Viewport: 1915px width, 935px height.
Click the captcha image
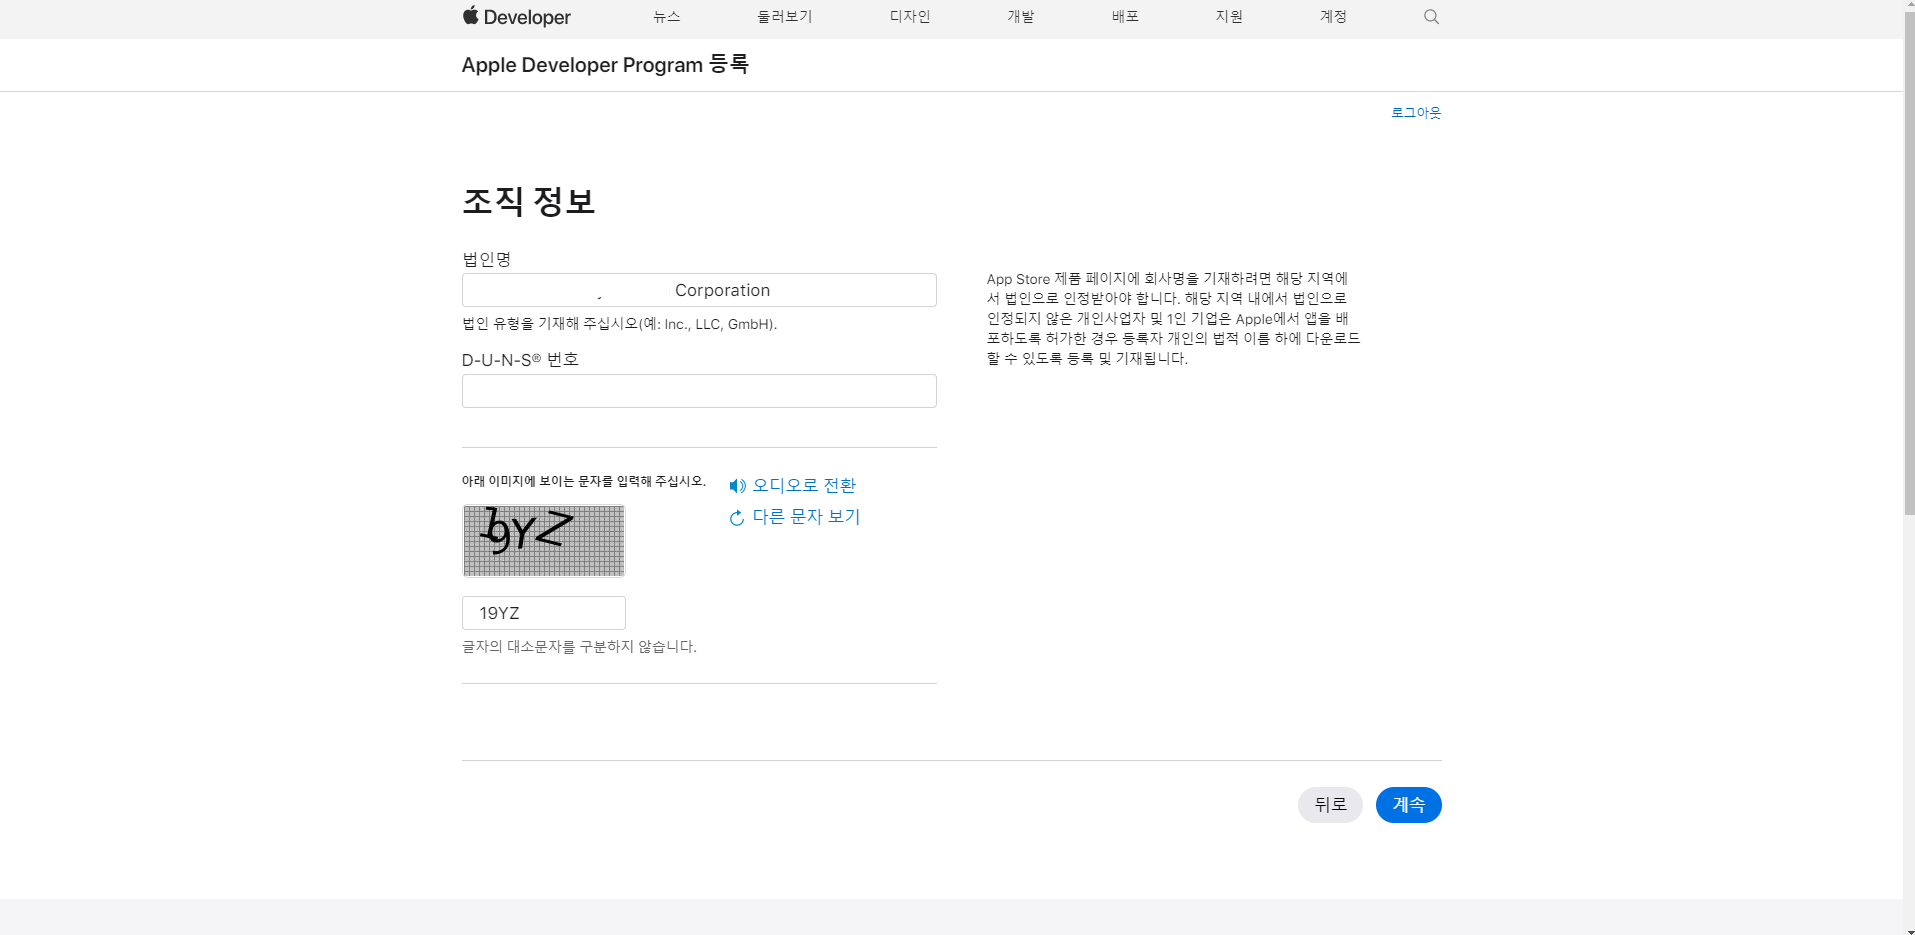coord(544,541)
